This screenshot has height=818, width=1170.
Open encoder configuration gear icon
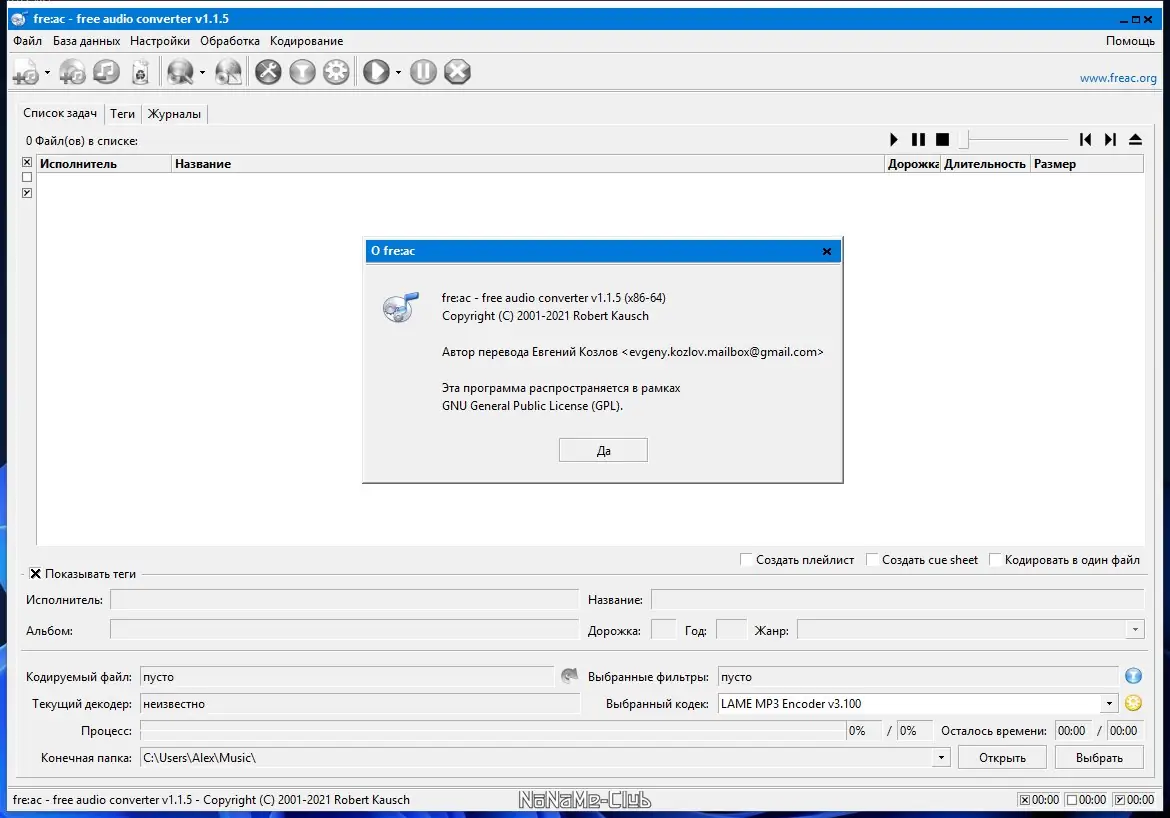pos(337,72)
